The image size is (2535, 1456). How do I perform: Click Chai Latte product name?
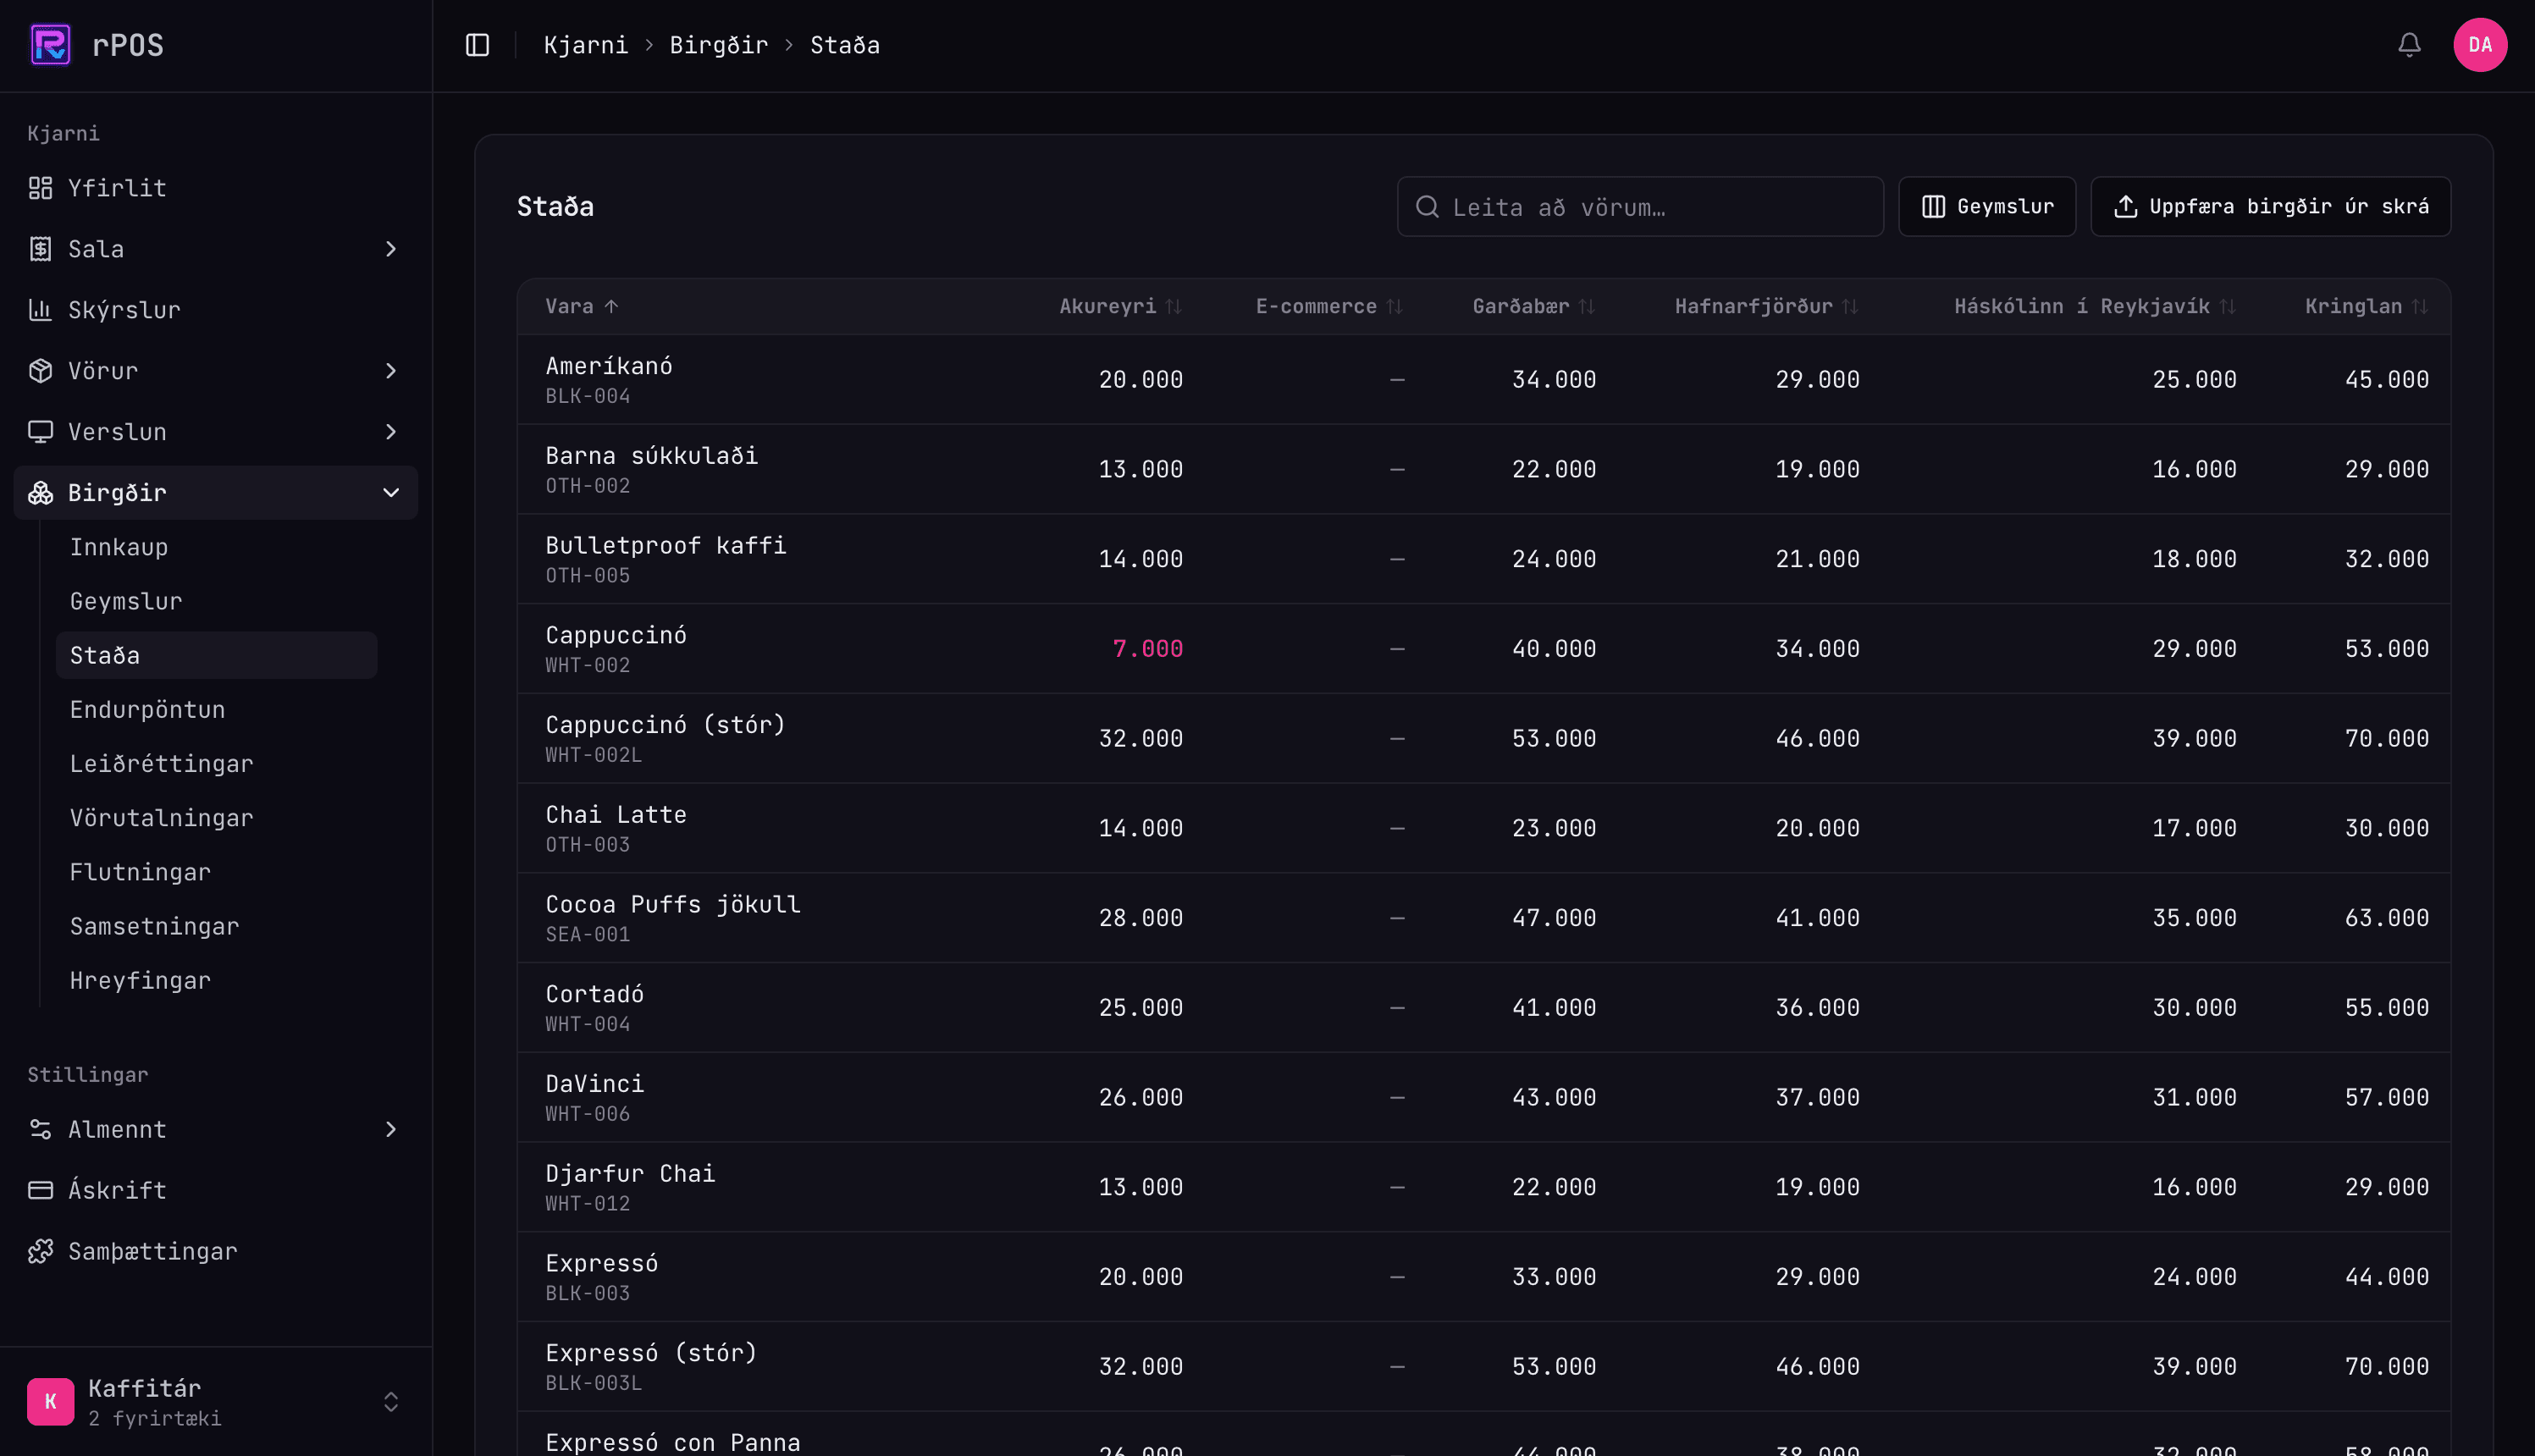click(x=616, y=815)
